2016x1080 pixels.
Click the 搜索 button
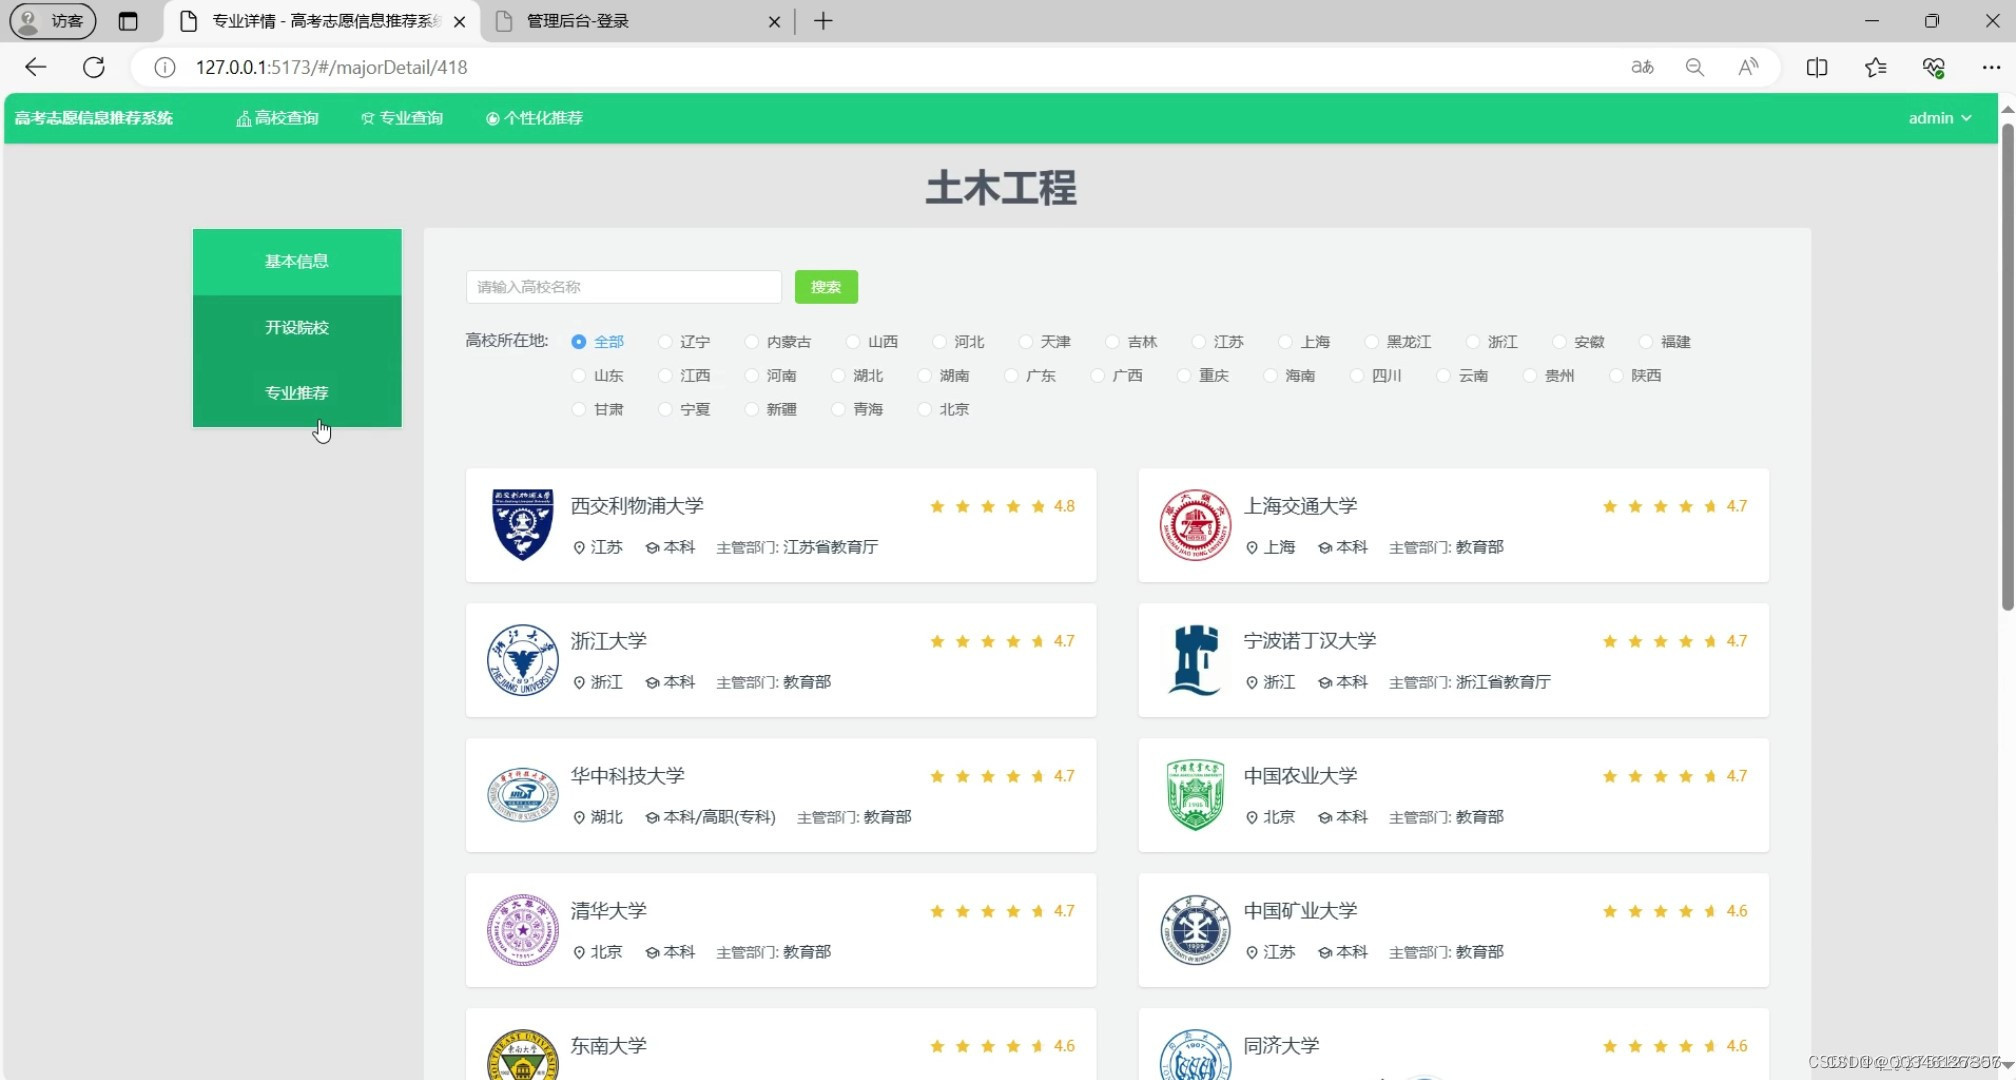(x=826, y=287)
